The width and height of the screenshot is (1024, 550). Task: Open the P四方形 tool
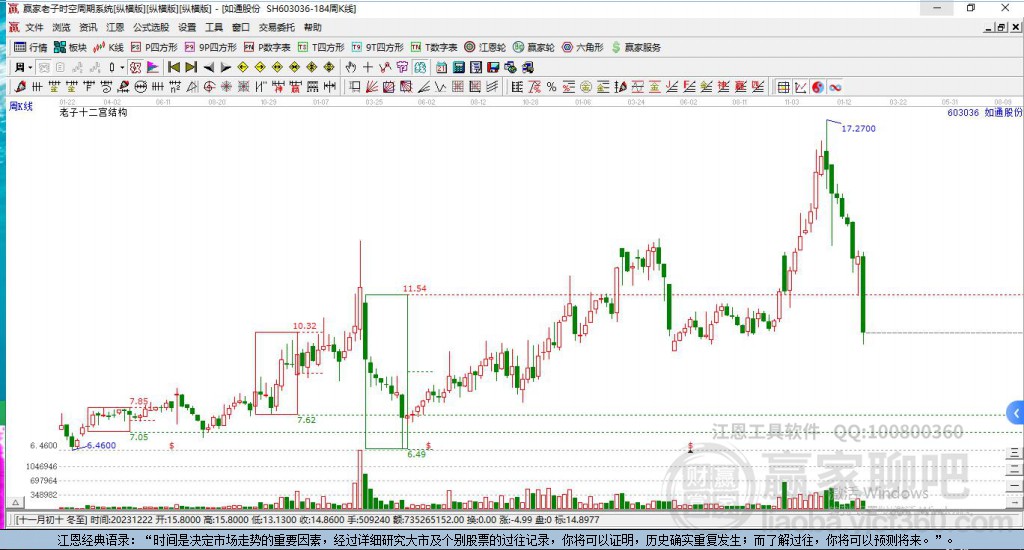154,47
